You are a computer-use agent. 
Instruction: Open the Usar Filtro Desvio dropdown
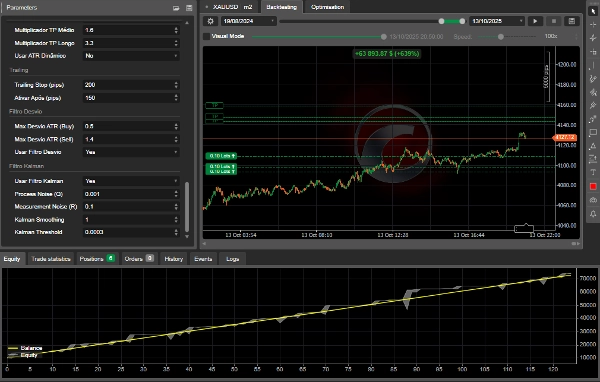(131, 152)
